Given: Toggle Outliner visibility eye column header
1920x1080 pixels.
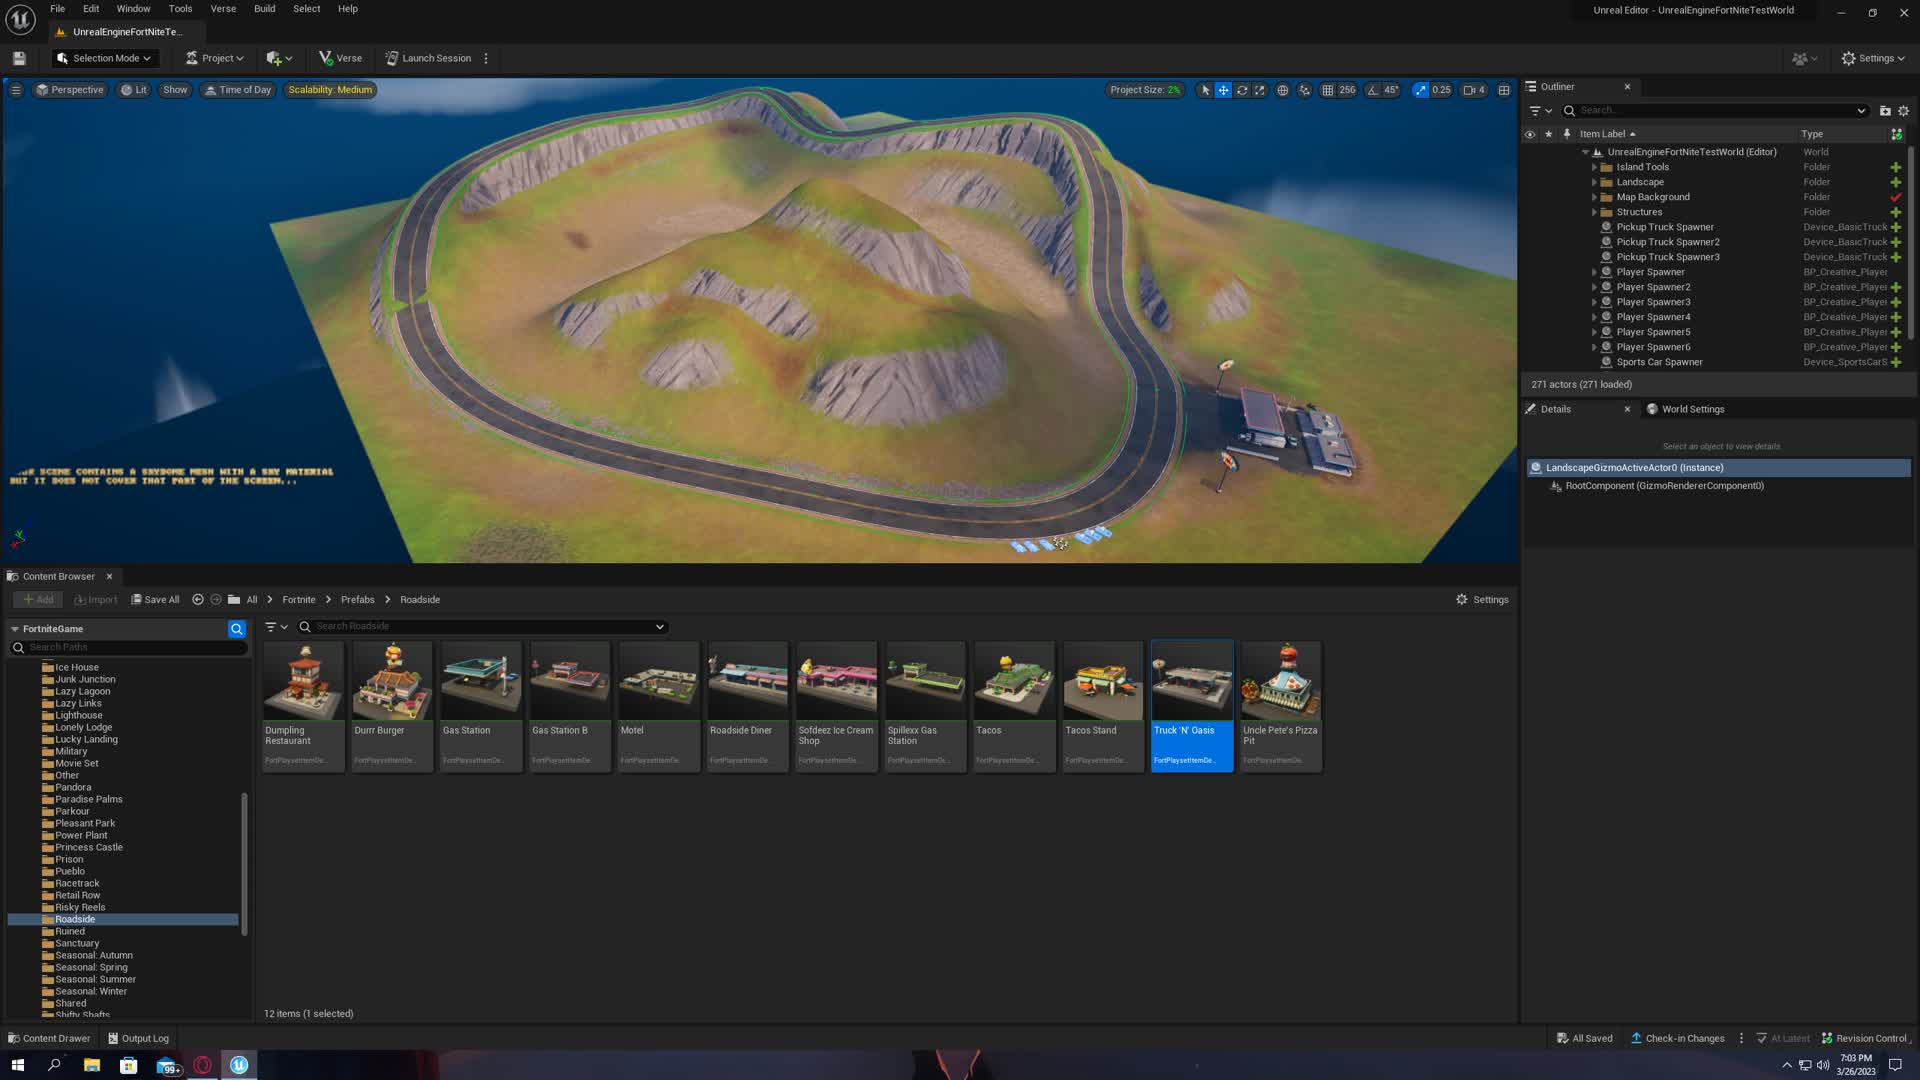Looking at the screenshot, I should point(1529,134).
